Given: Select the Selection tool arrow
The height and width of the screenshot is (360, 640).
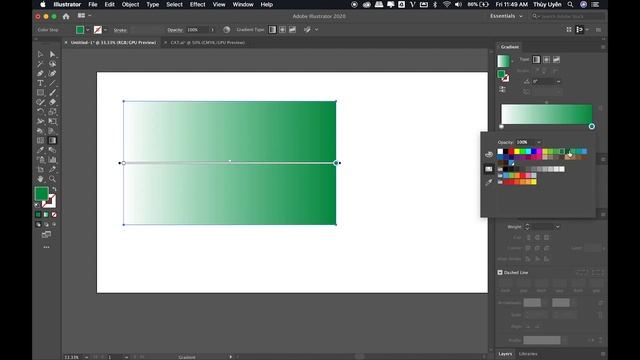Looking at the screenshot, I should [x=40, y=54].
